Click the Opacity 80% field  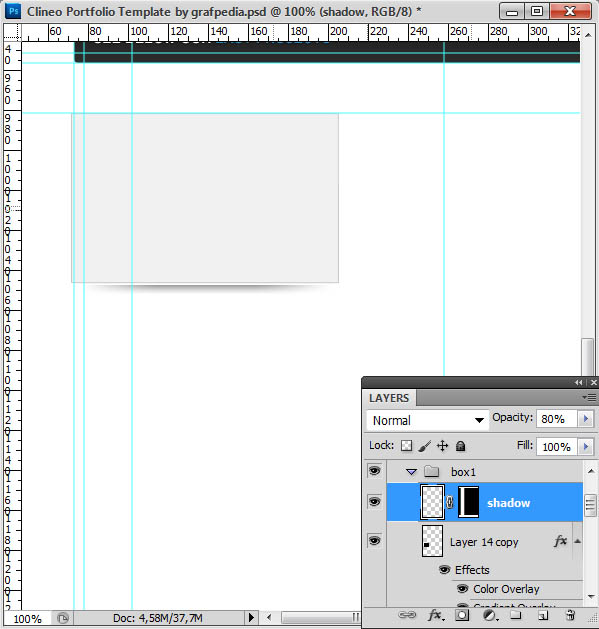point(557,419)
